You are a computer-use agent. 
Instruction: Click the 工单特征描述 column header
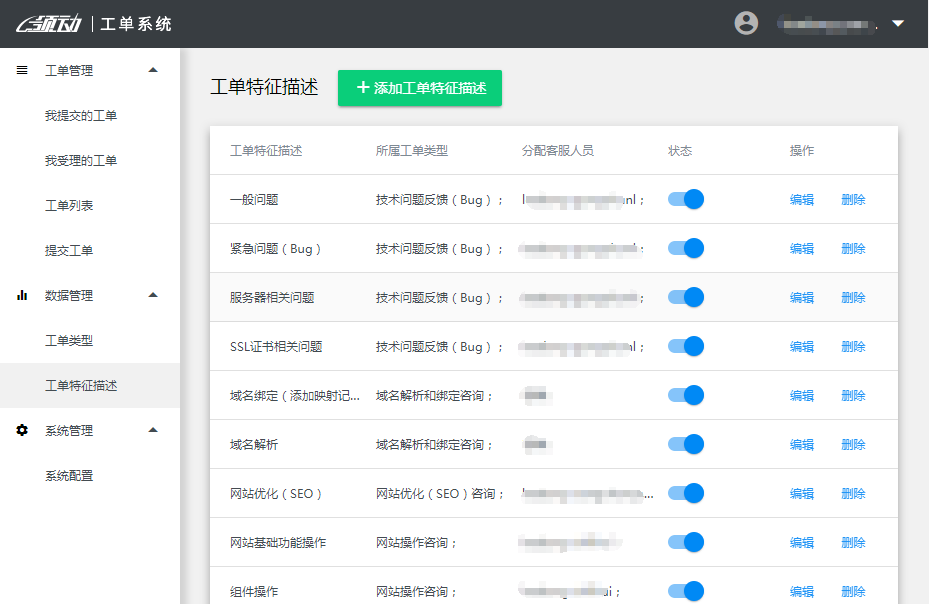pos(266,151)
